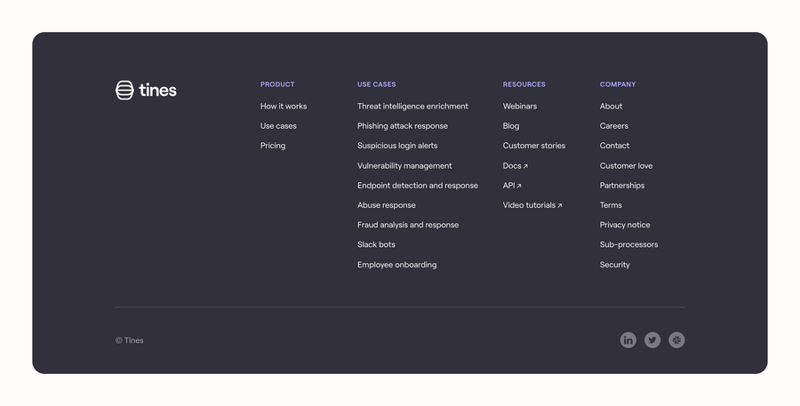Open Threat intelligence enrichment use case
The width and height of the screenshot is (800, 406).
(413, 106)
